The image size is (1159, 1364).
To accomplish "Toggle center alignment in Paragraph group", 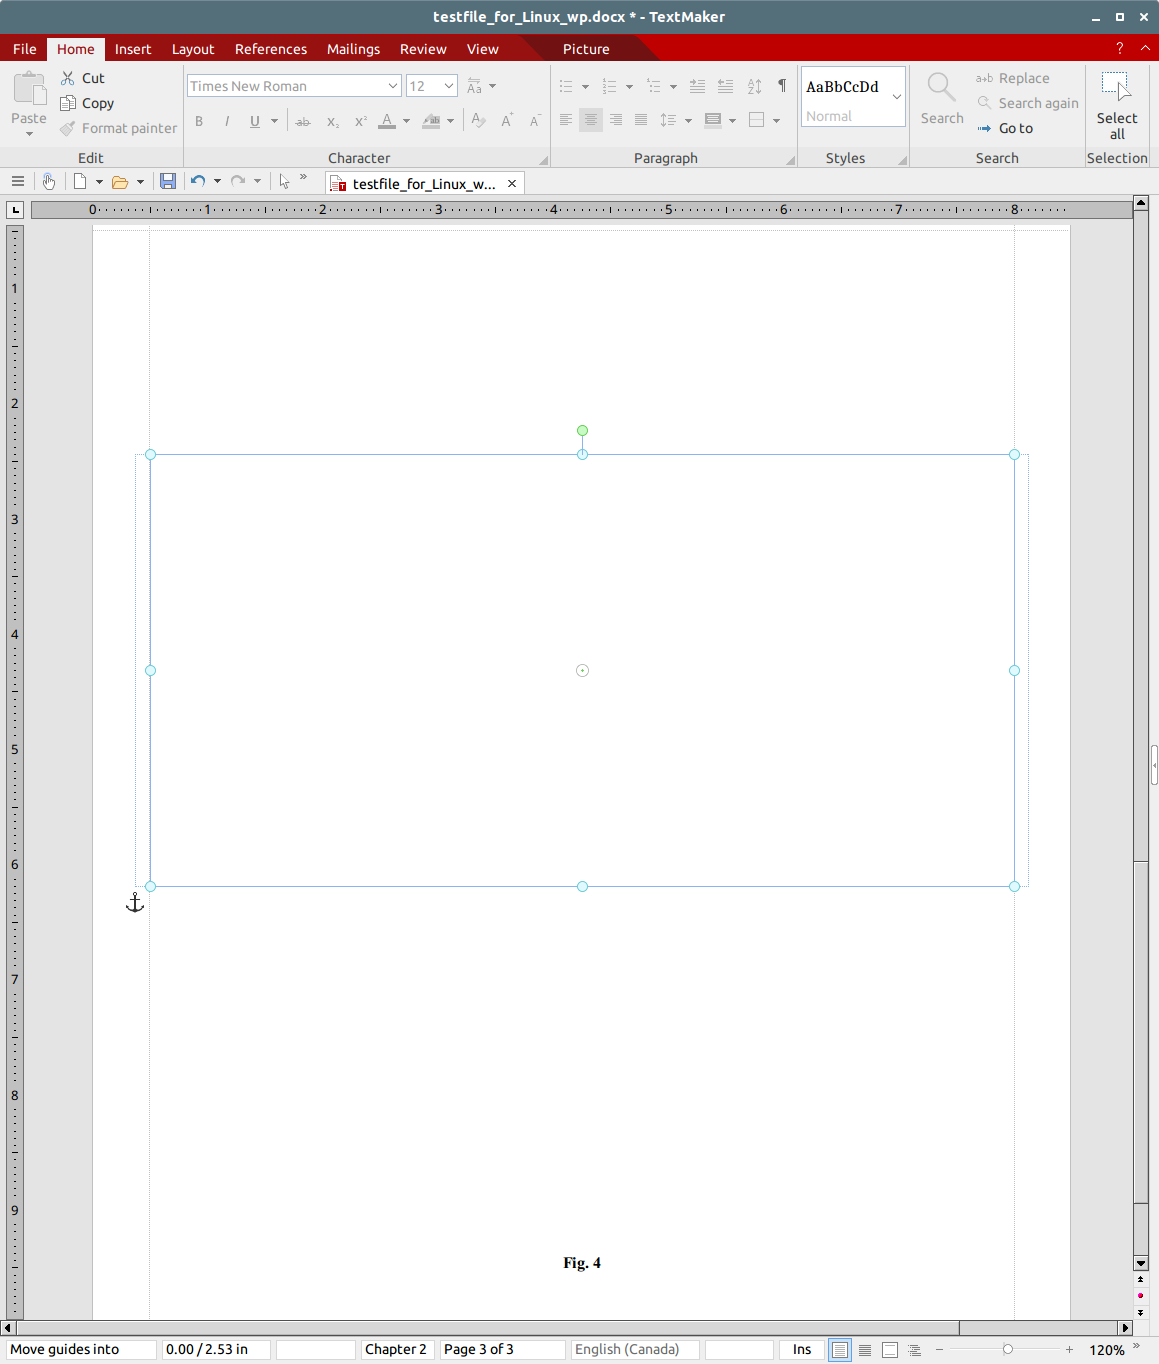I will pyautogui.click(x=591, y=120).
